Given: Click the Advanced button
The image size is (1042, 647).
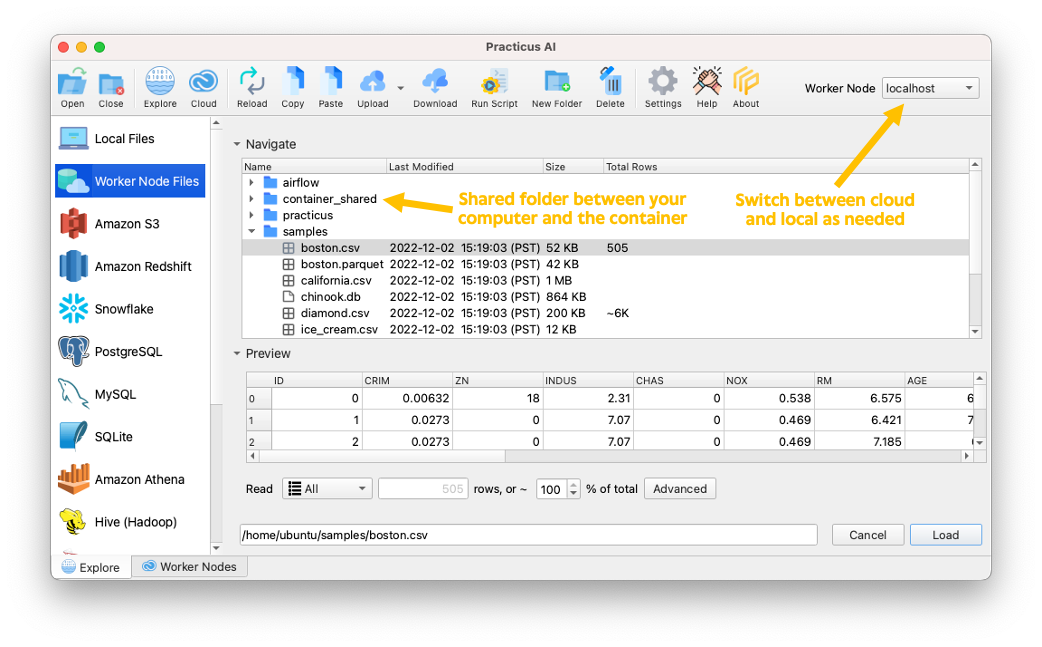Looking at the screenshot, I should coord(680,489).
